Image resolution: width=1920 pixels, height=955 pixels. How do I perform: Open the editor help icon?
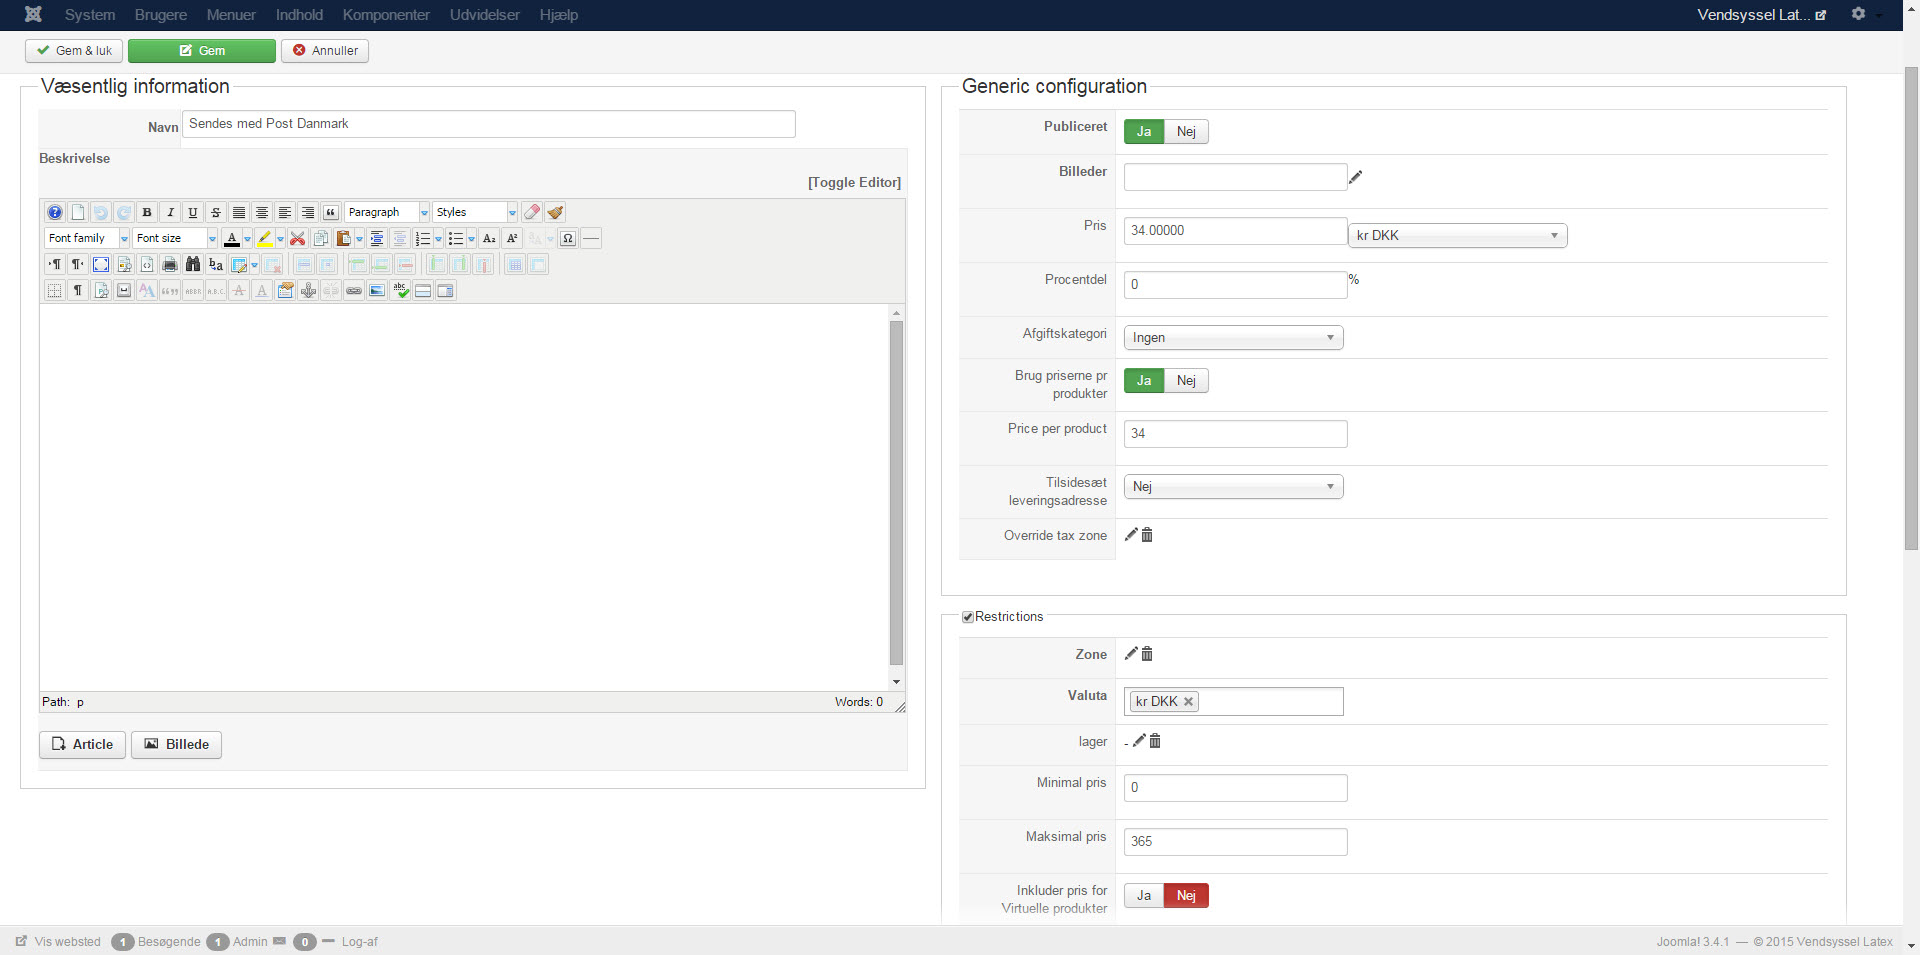click(x=55, y=212)
